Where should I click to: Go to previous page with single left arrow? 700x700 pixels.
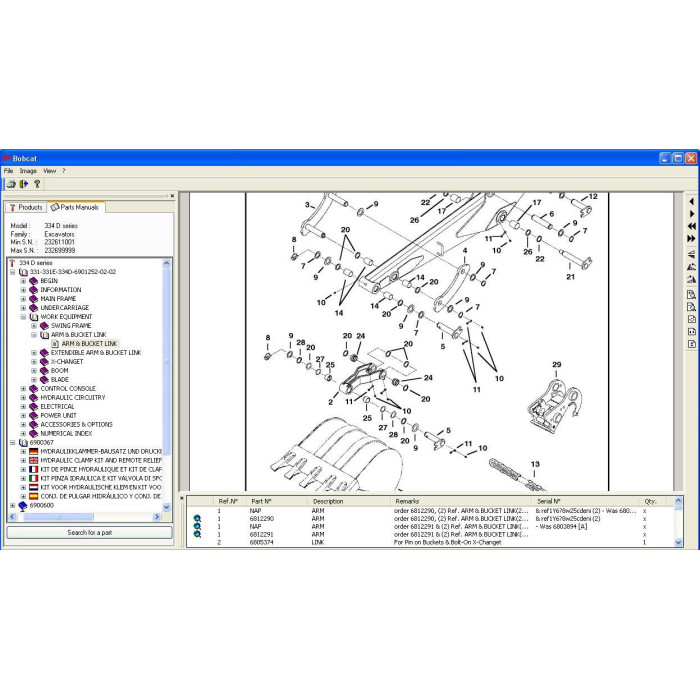click(x=691, y=202)
